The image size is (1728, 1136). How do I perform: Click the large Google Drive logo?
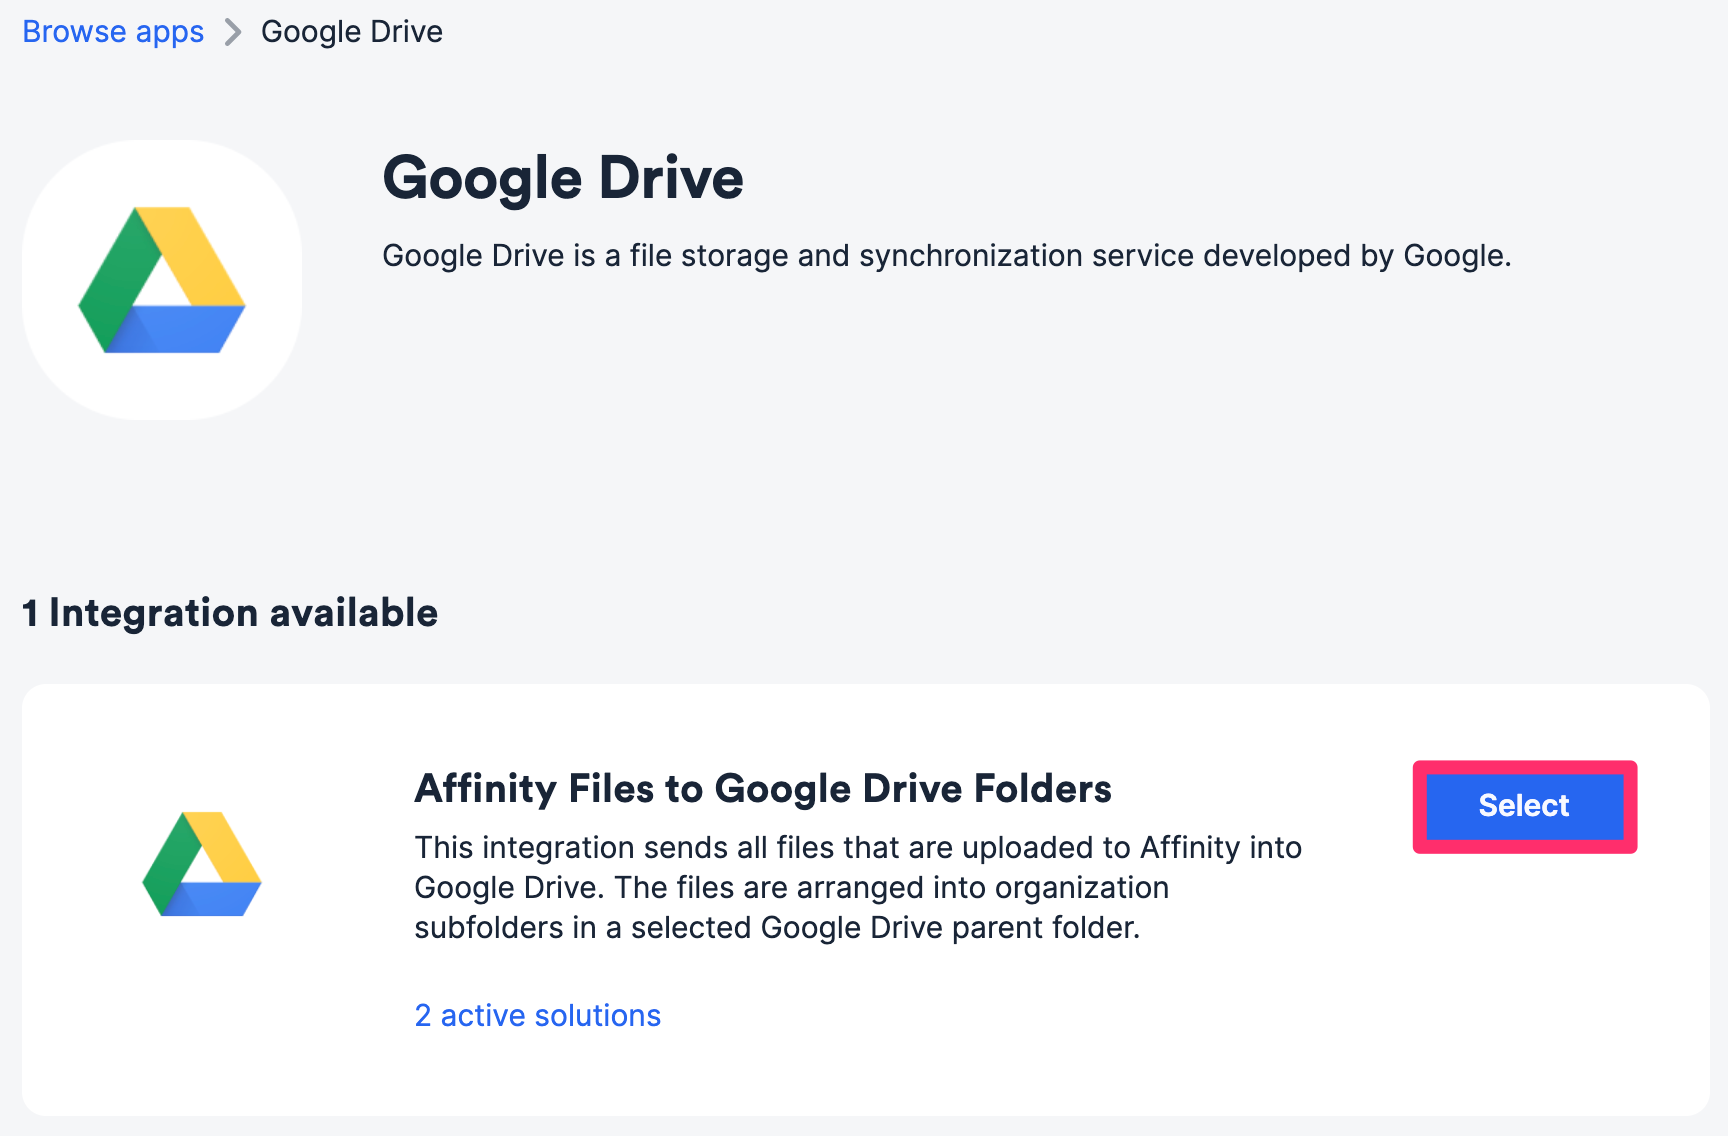tap(162, 280)
